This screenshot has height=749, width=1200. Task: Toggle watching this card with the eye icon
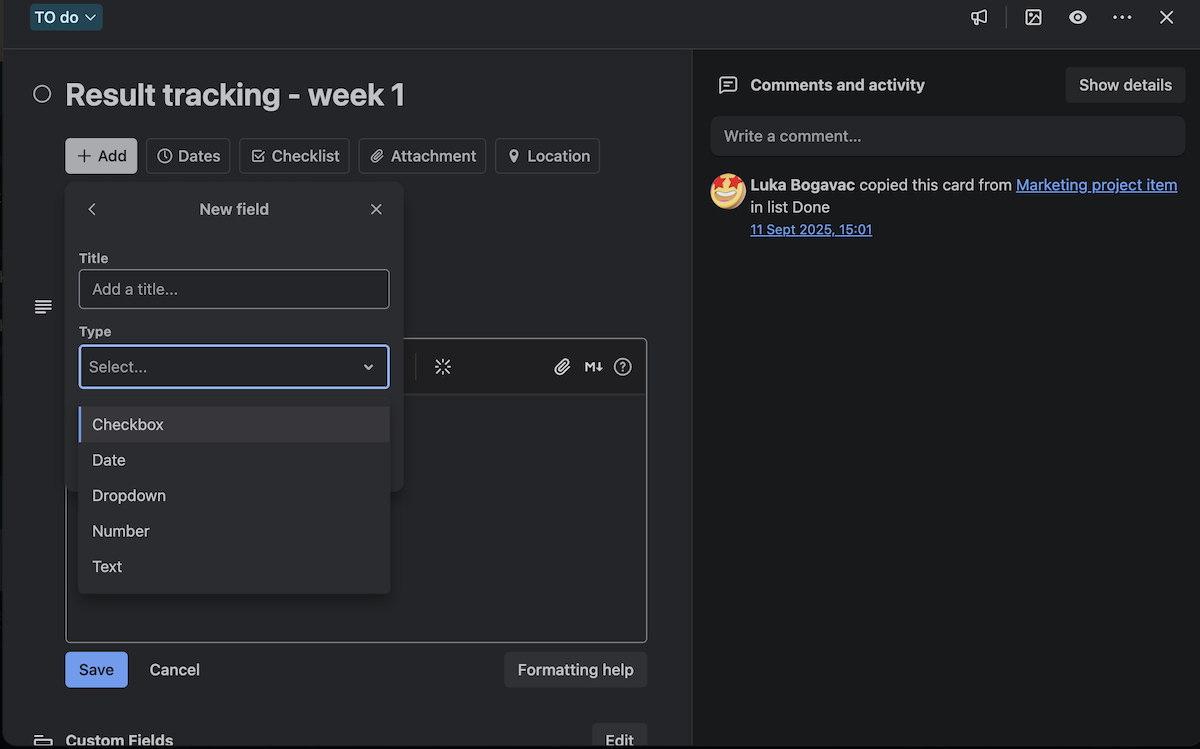coord(1077,17)
